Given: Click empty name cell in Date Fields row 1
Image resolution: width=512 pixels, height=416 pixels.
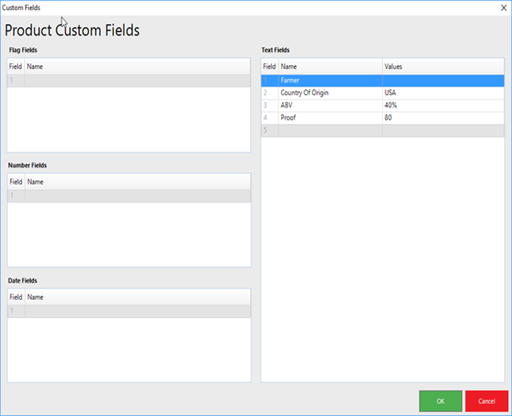Looking at the screenshot, I should click(x=138, y=311).
